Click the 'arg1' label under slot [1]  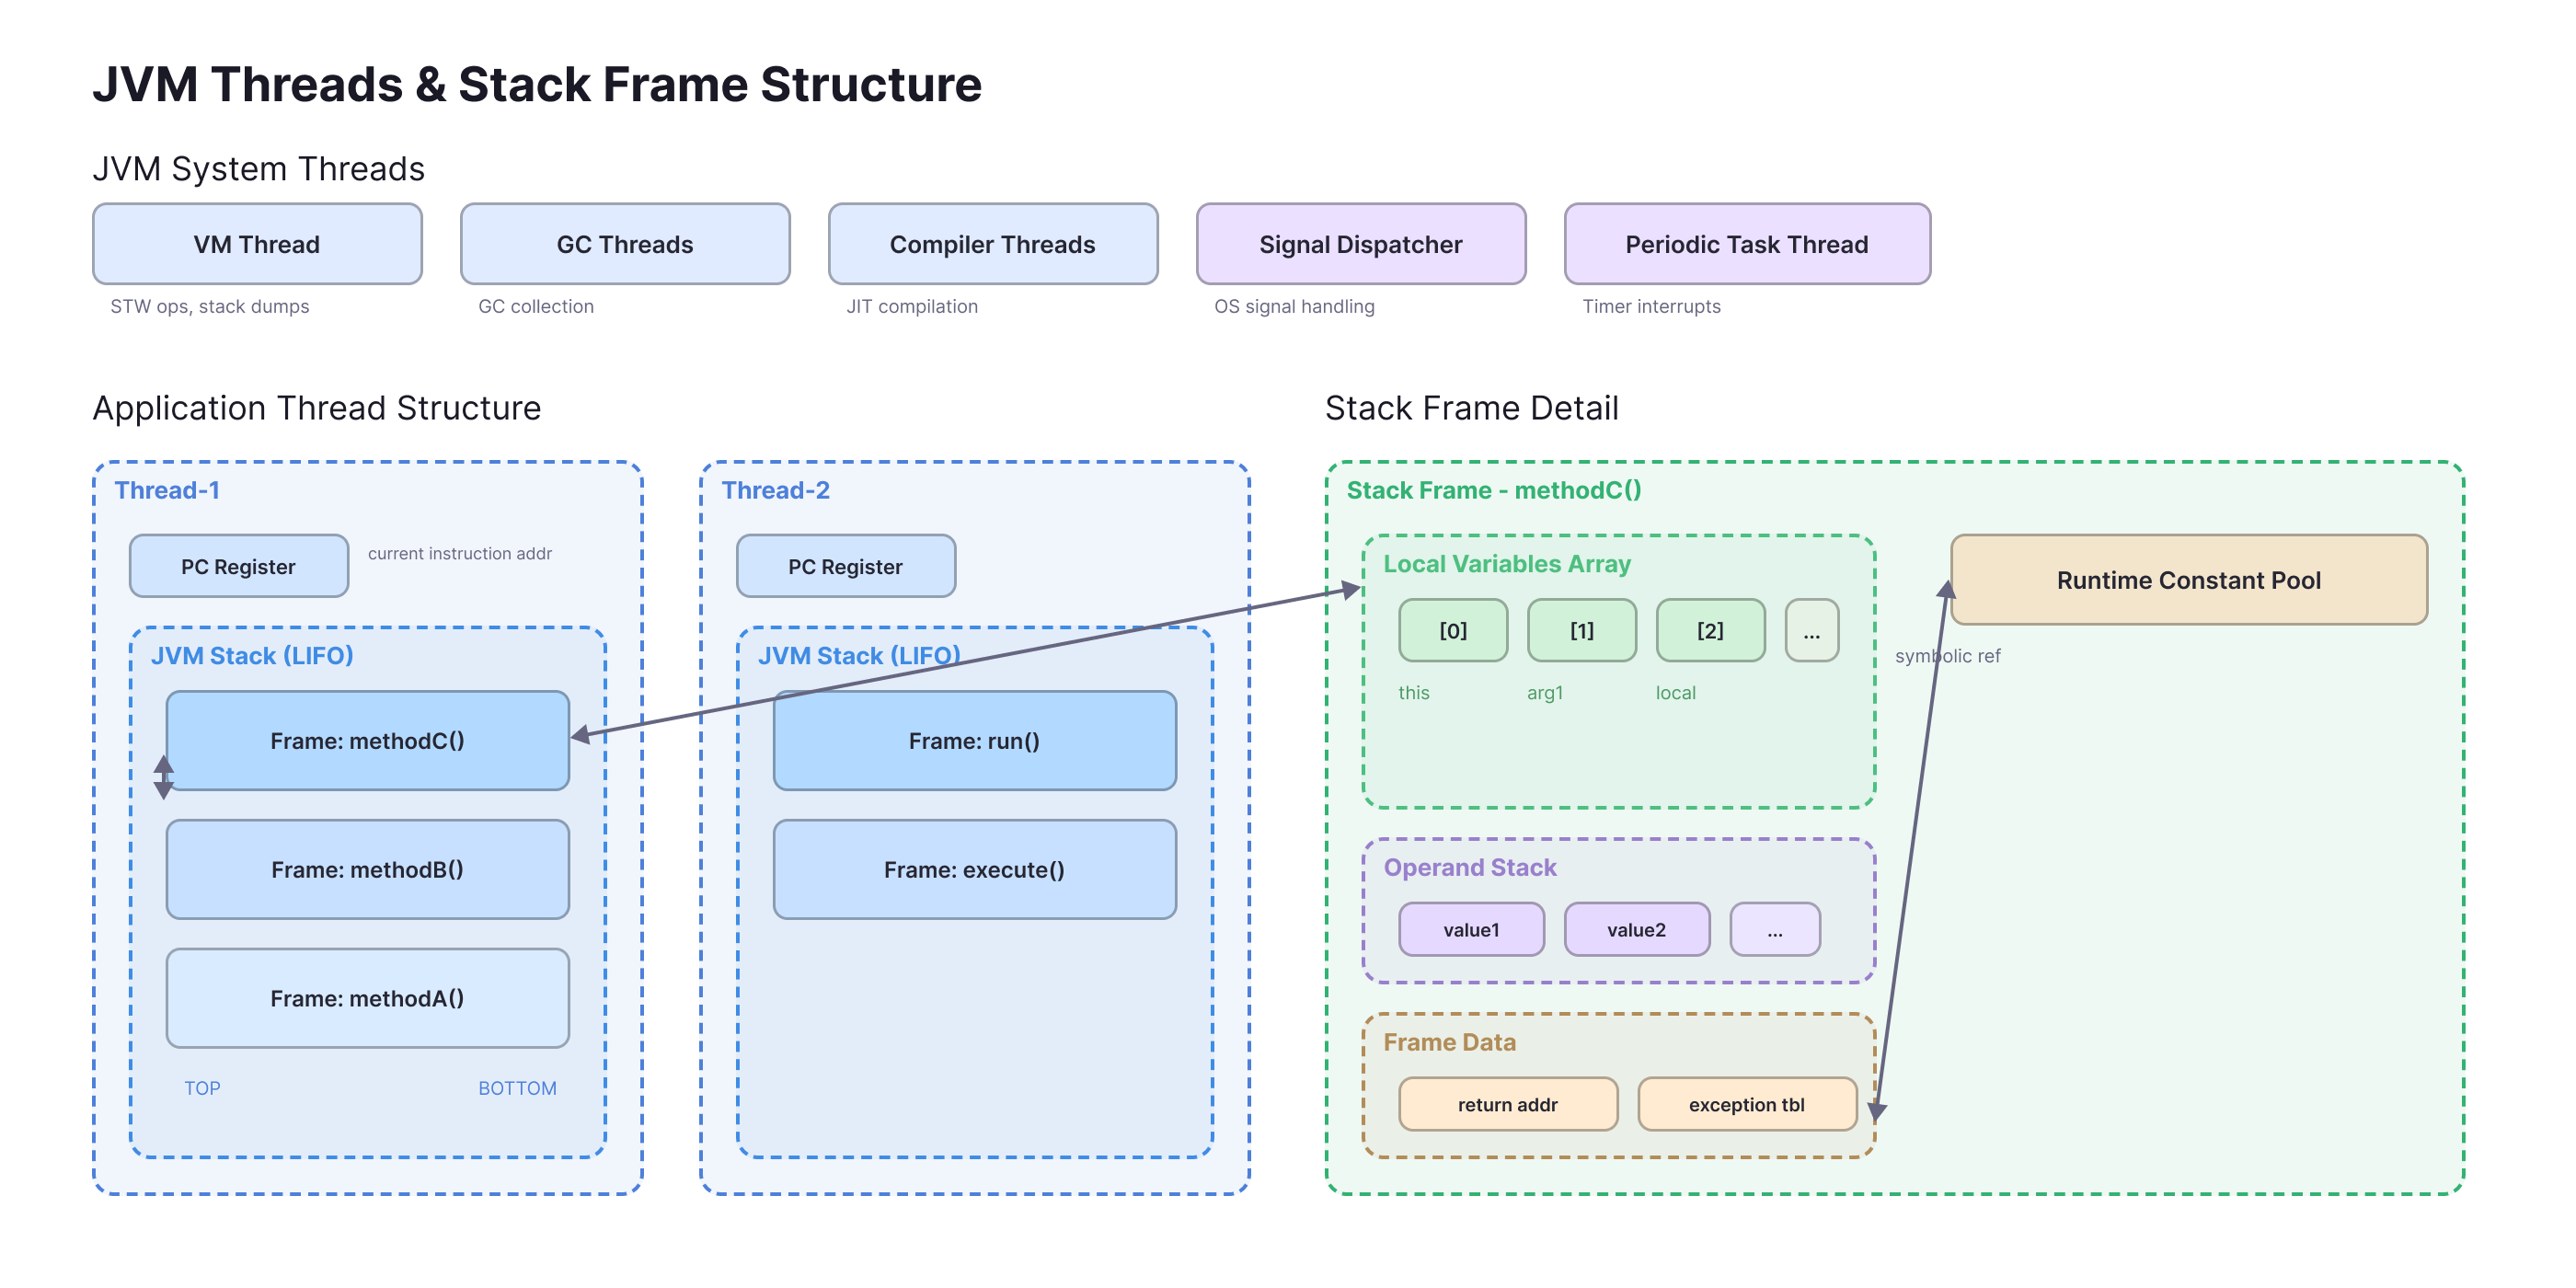click(1545, 692)
